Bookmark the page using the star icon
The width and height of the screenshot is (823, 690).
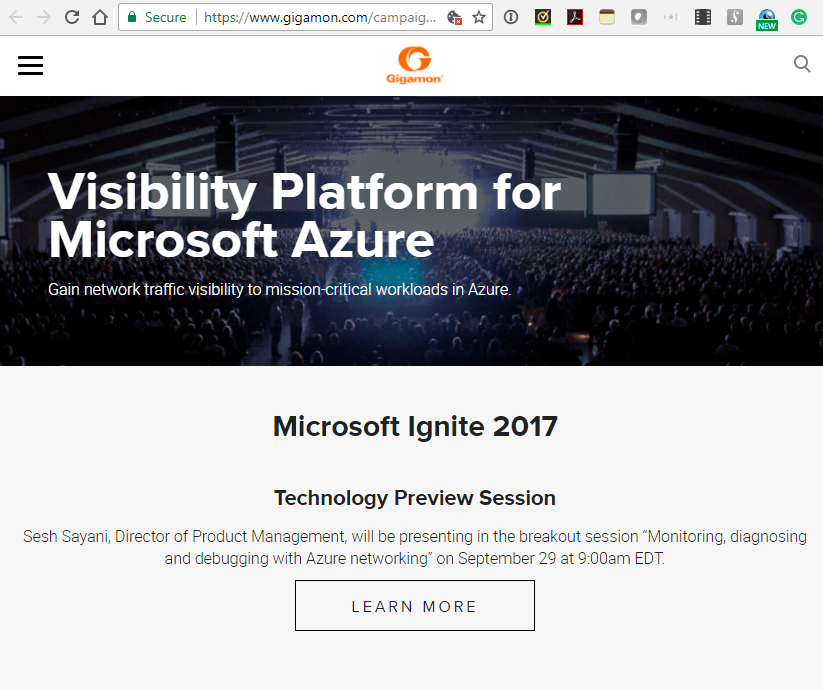tap(479, 17)
